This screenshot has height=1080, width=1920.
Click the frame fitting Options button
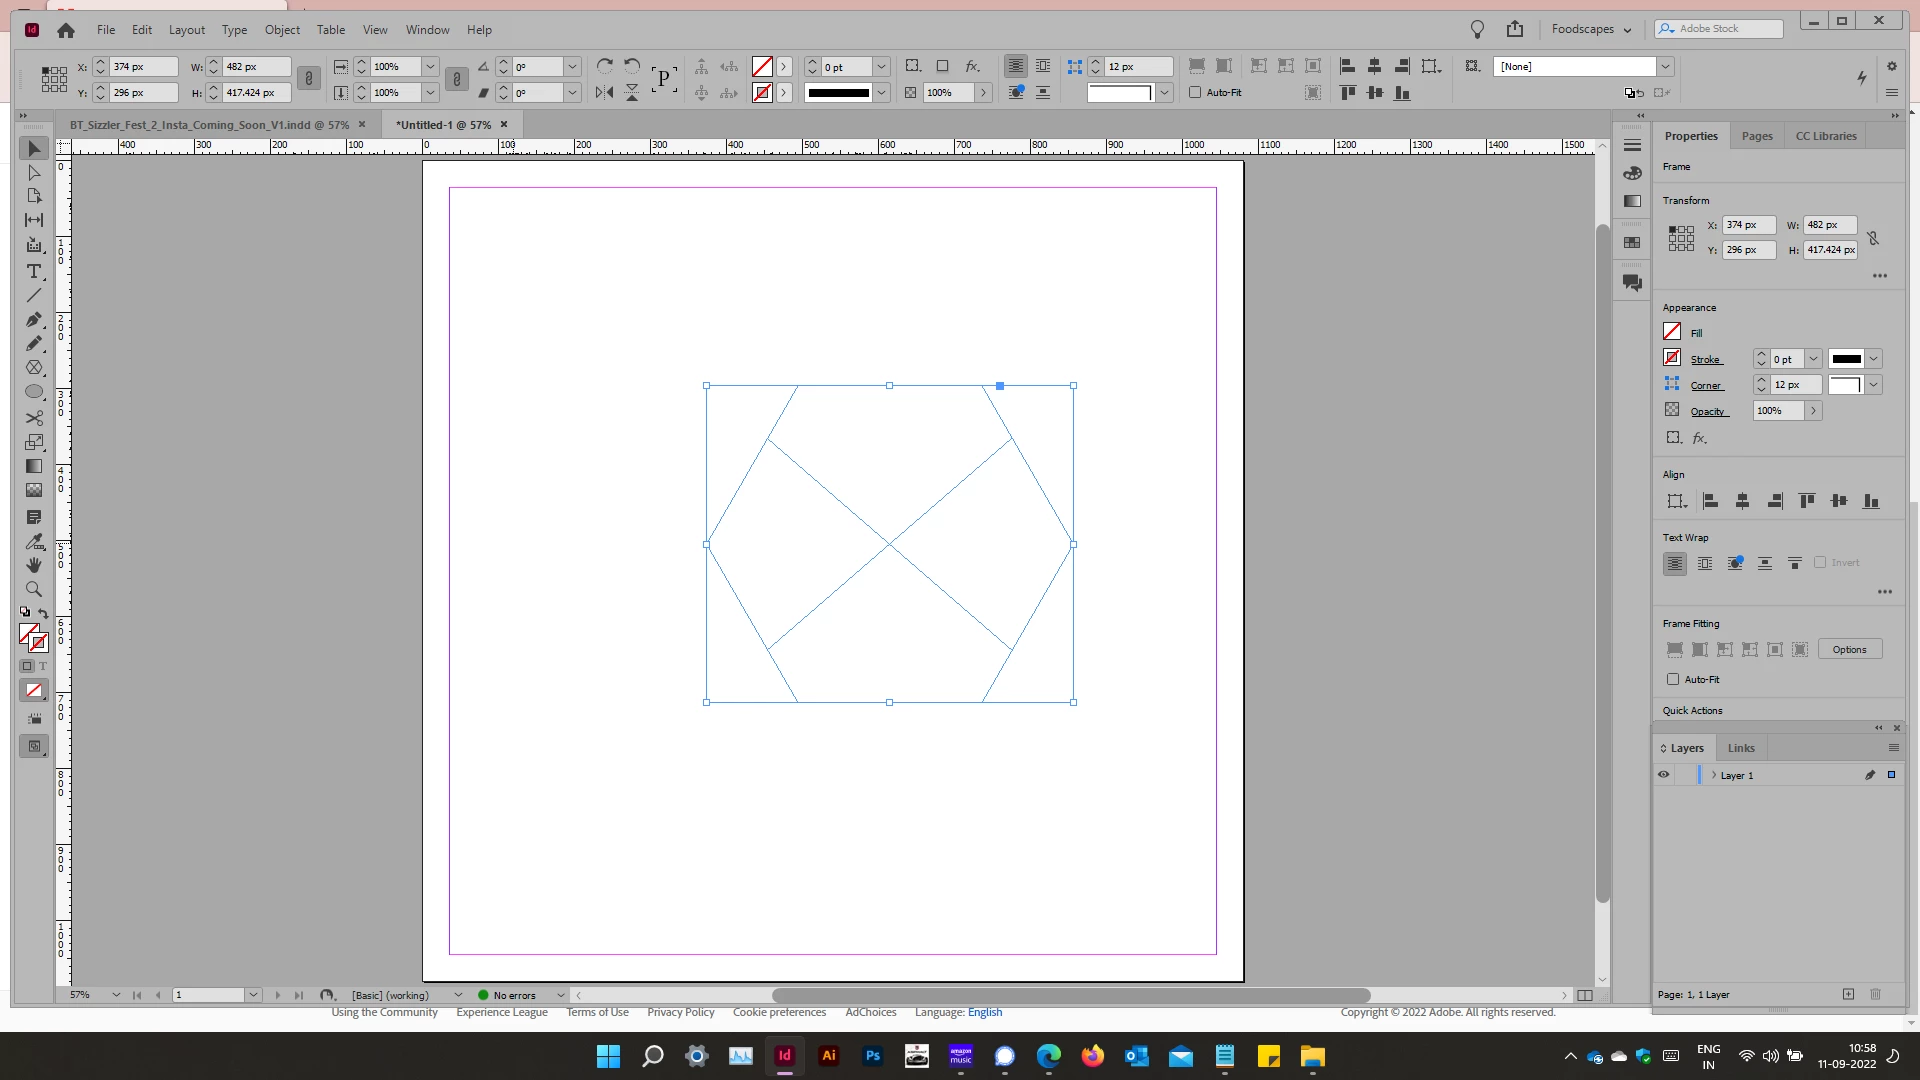tap(1849, 649)
